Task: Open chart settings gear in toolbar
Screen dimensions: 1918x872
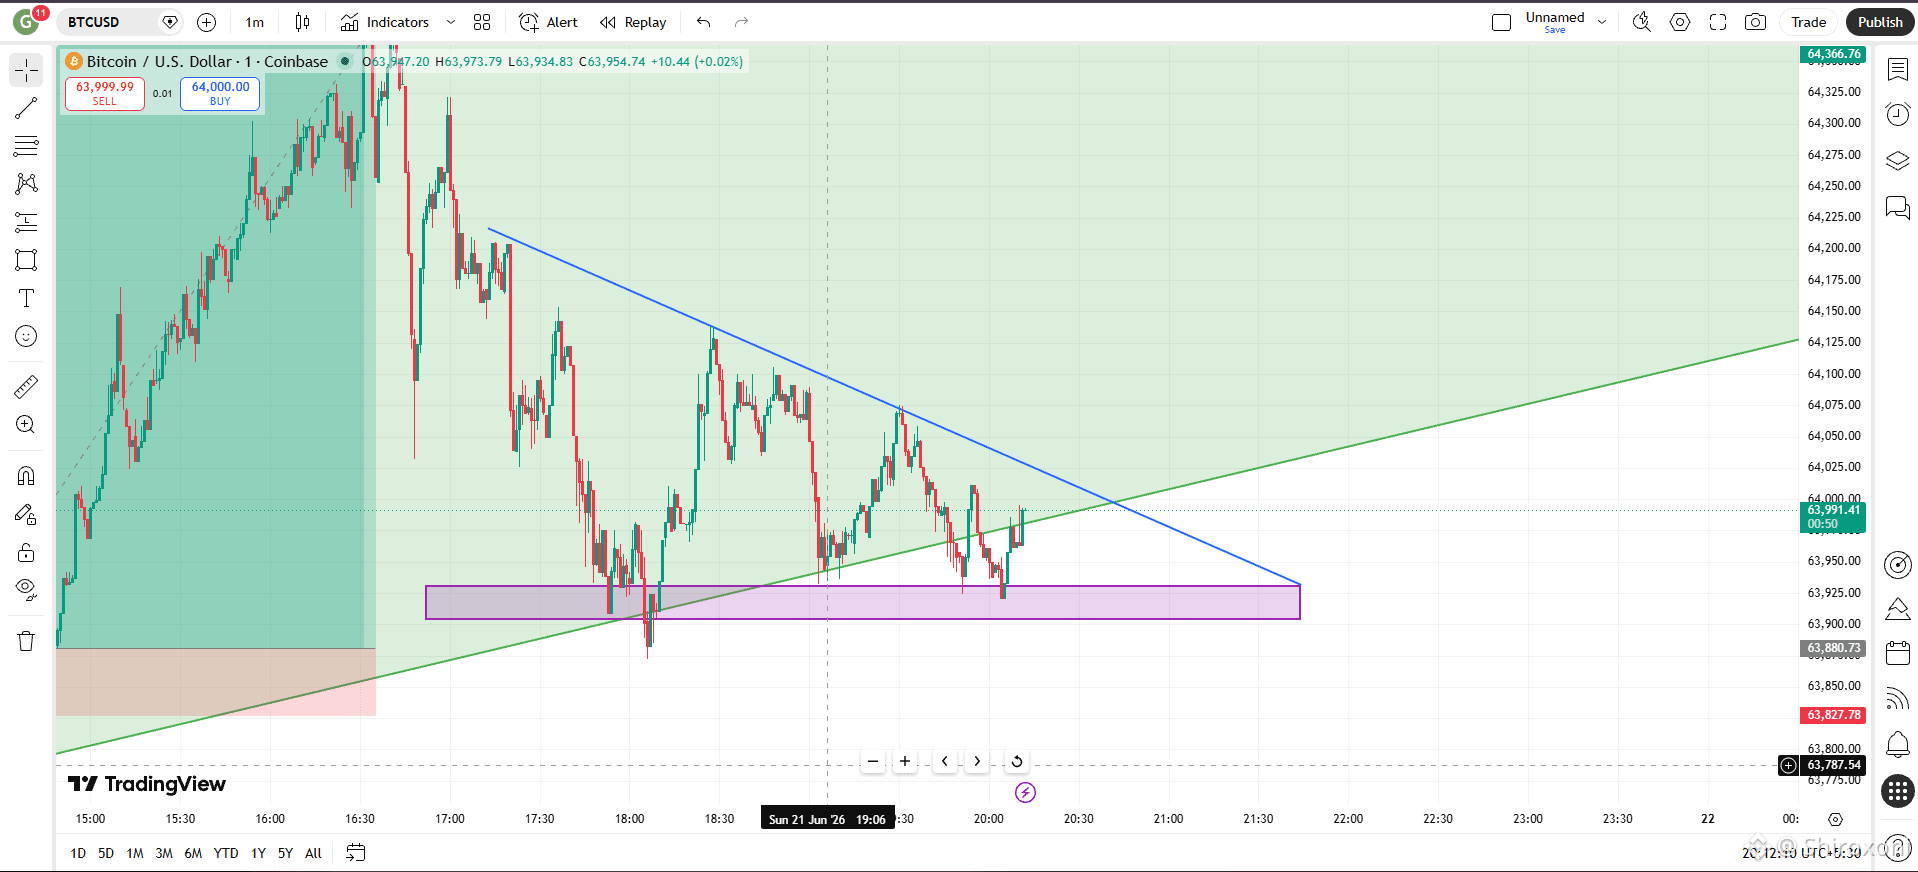Action: 1680,22
